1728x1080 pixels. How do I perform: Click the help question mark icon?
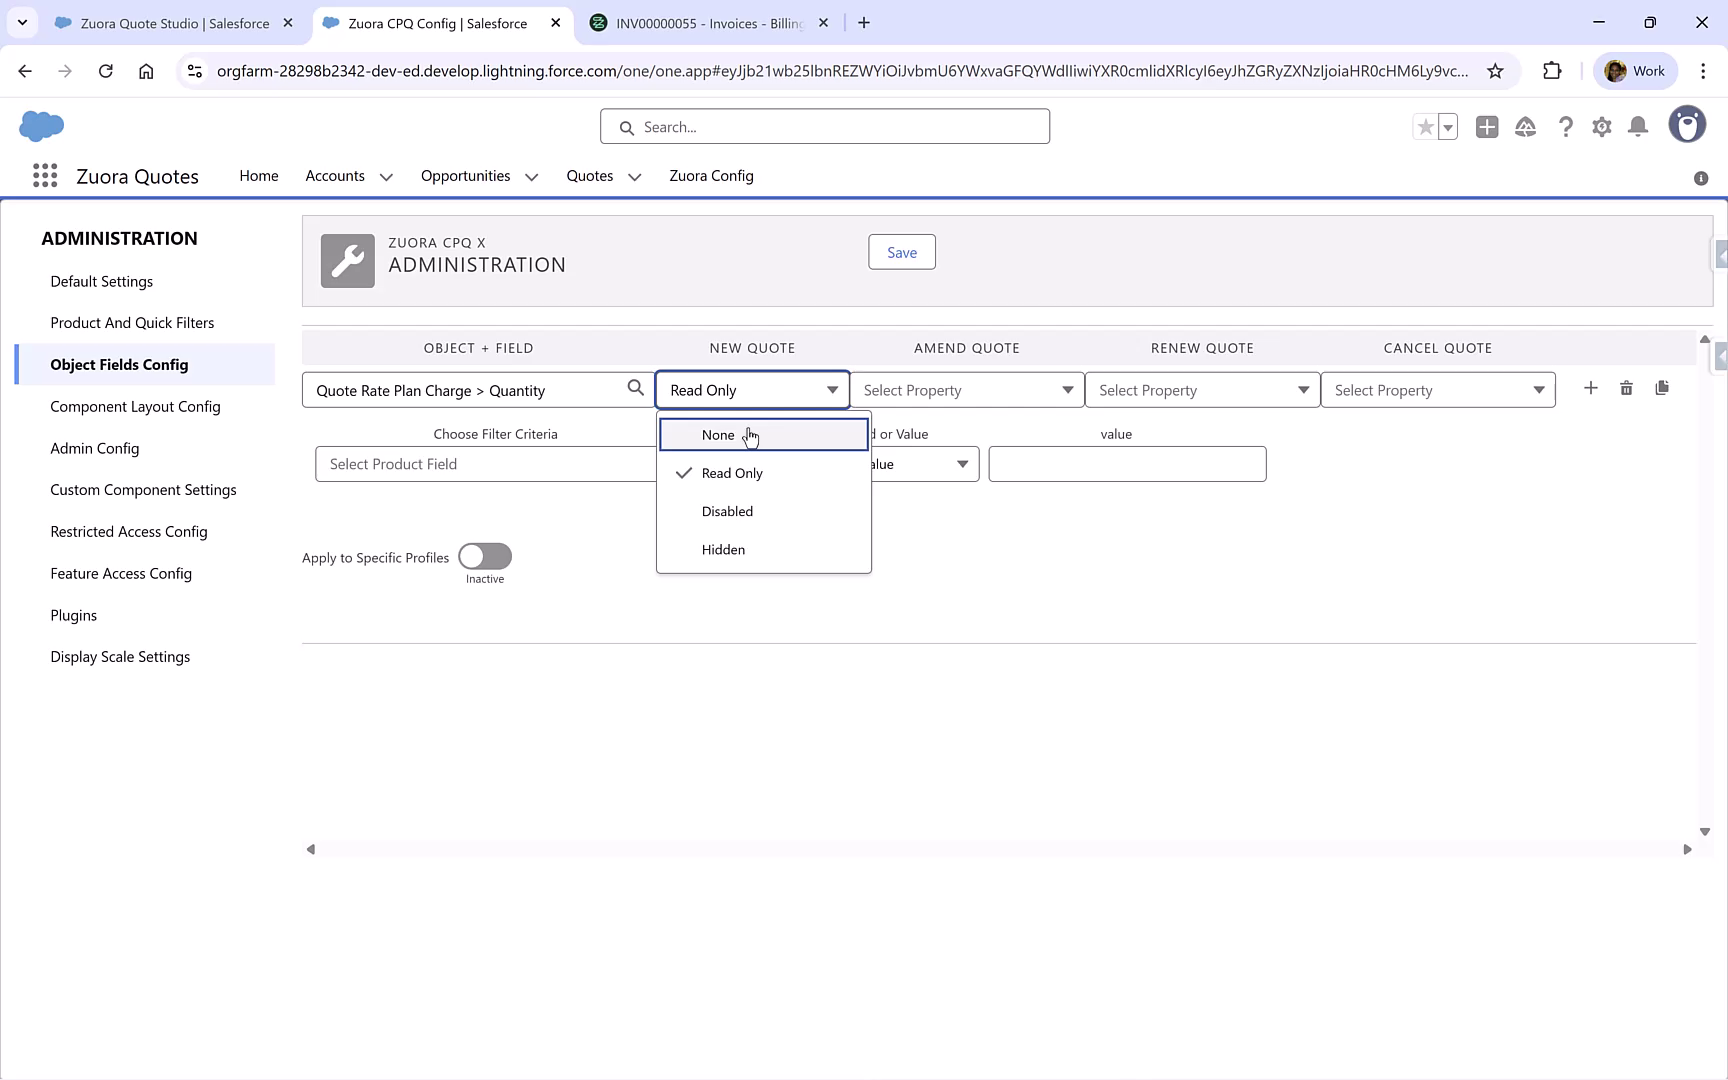1566,126
